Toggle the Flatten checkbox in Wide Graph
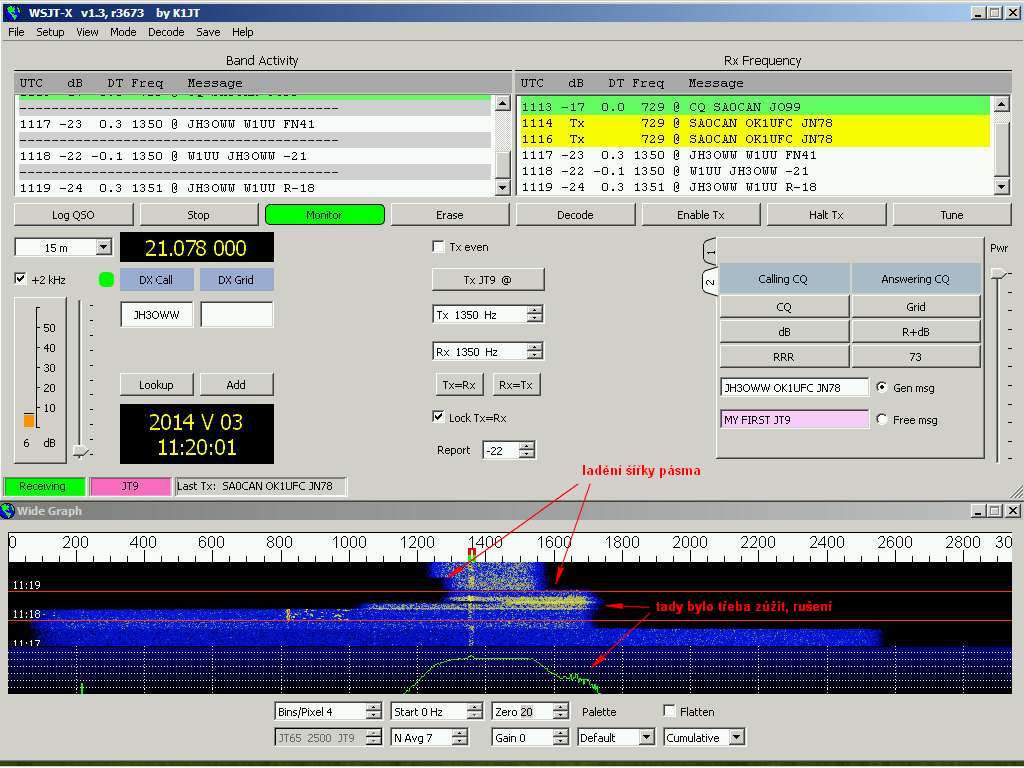The height and width of the screenshot is (768, 1024). point(670,711)
